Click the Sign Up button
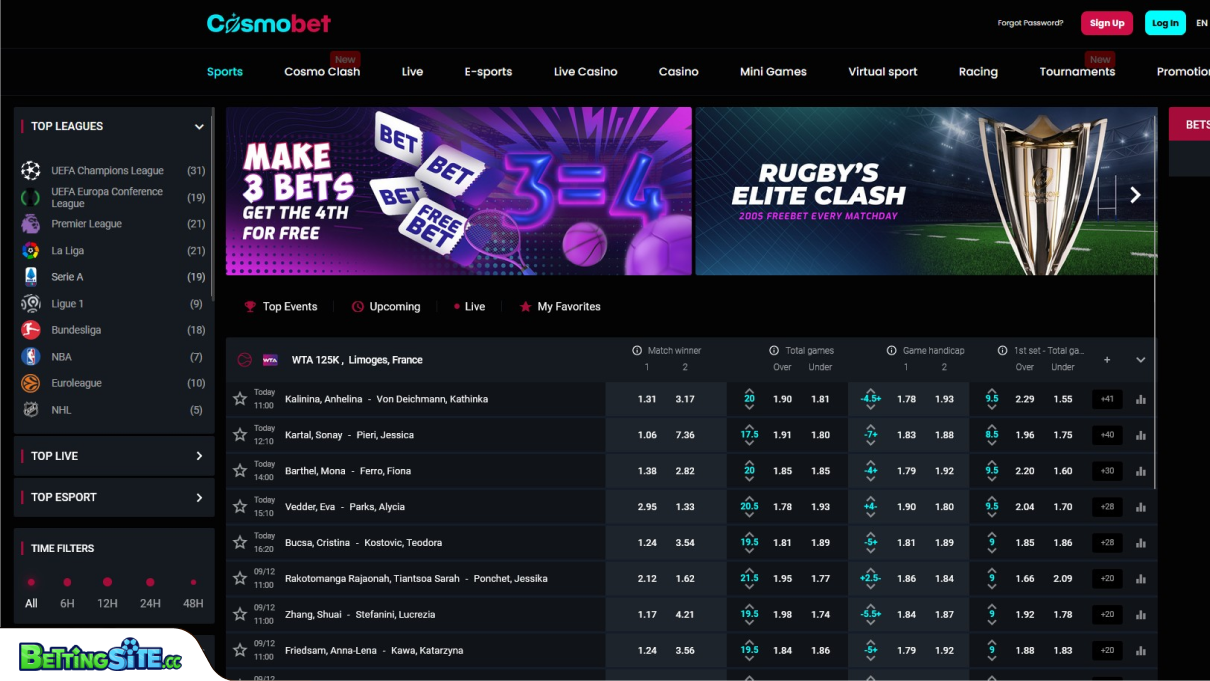This screenshot has height=681, width=1210. (x=1107, y=22)
